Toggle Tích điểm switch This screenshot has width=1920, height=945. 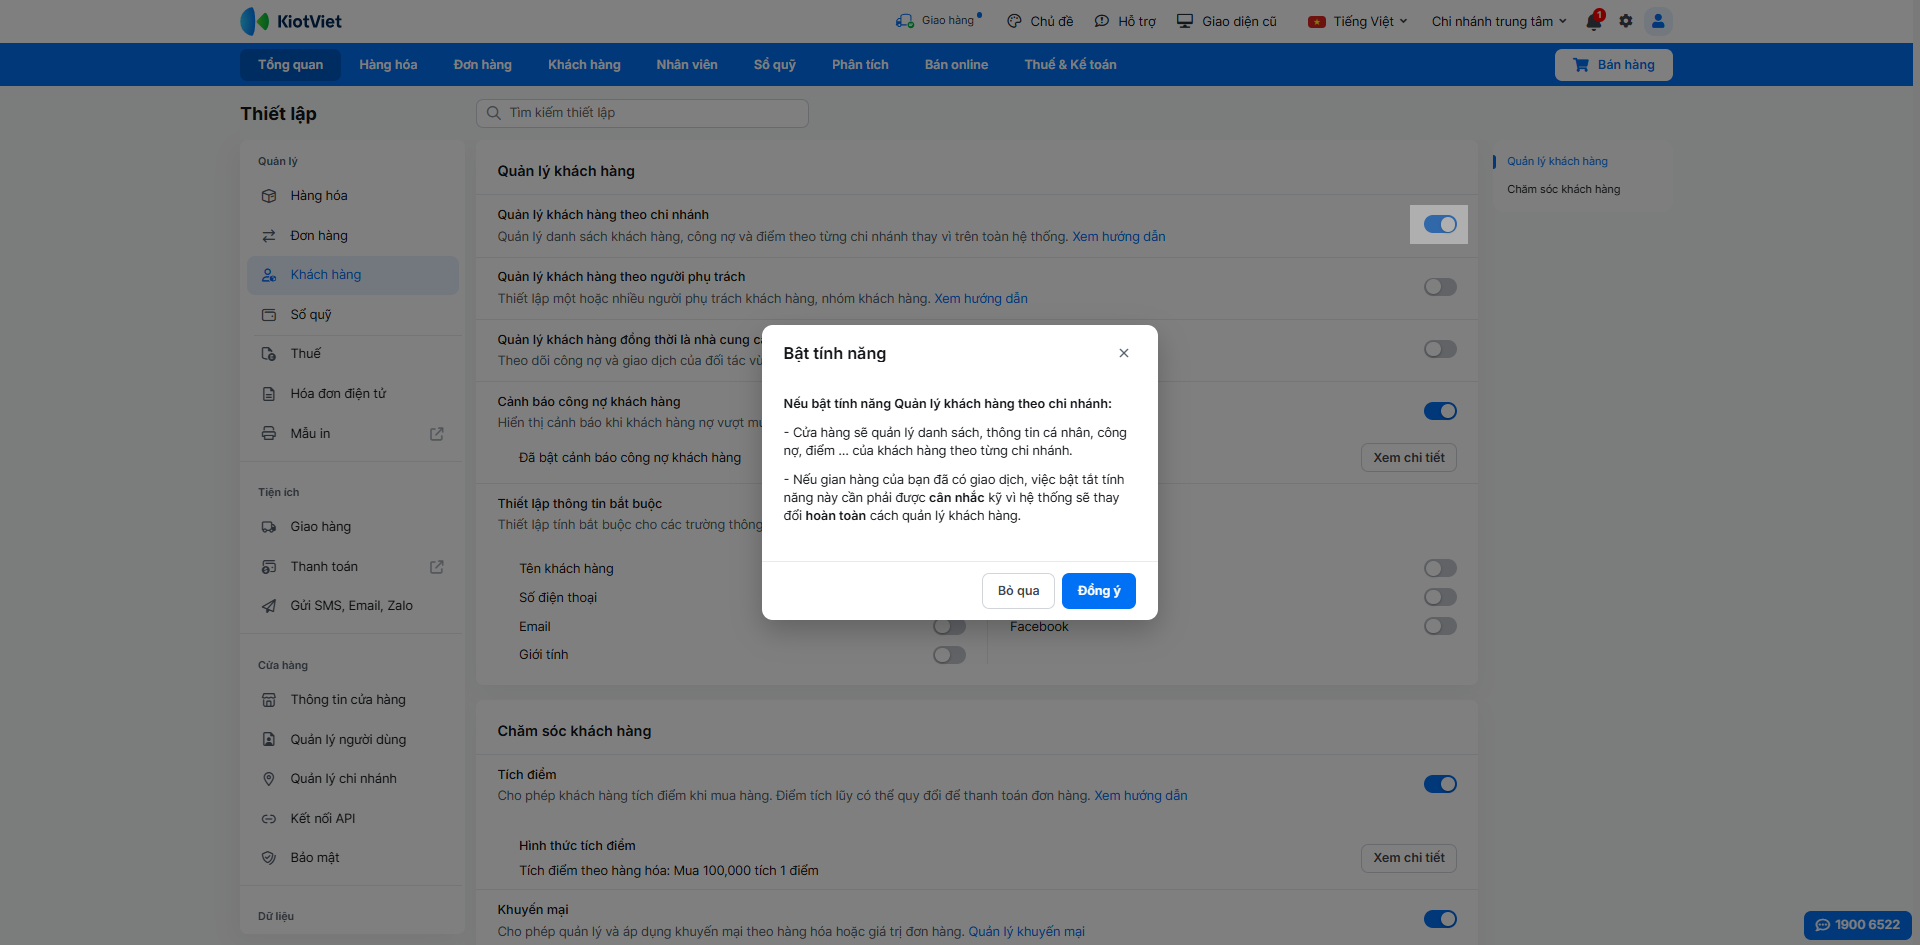[1440, 784]
